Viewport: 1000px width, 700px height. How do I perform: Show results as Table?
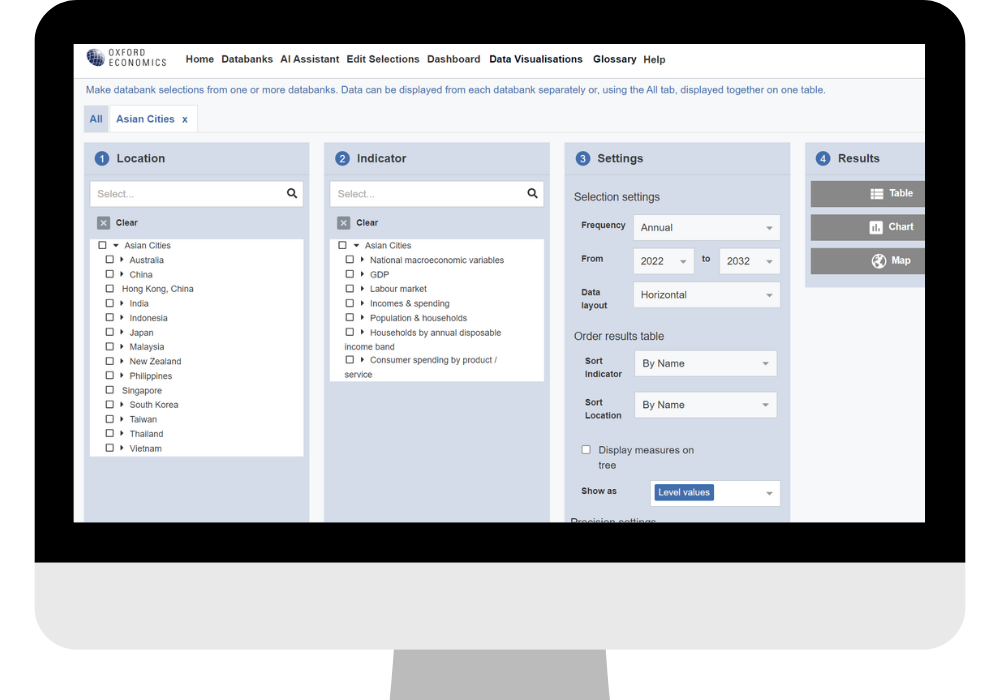pos(868,194)
